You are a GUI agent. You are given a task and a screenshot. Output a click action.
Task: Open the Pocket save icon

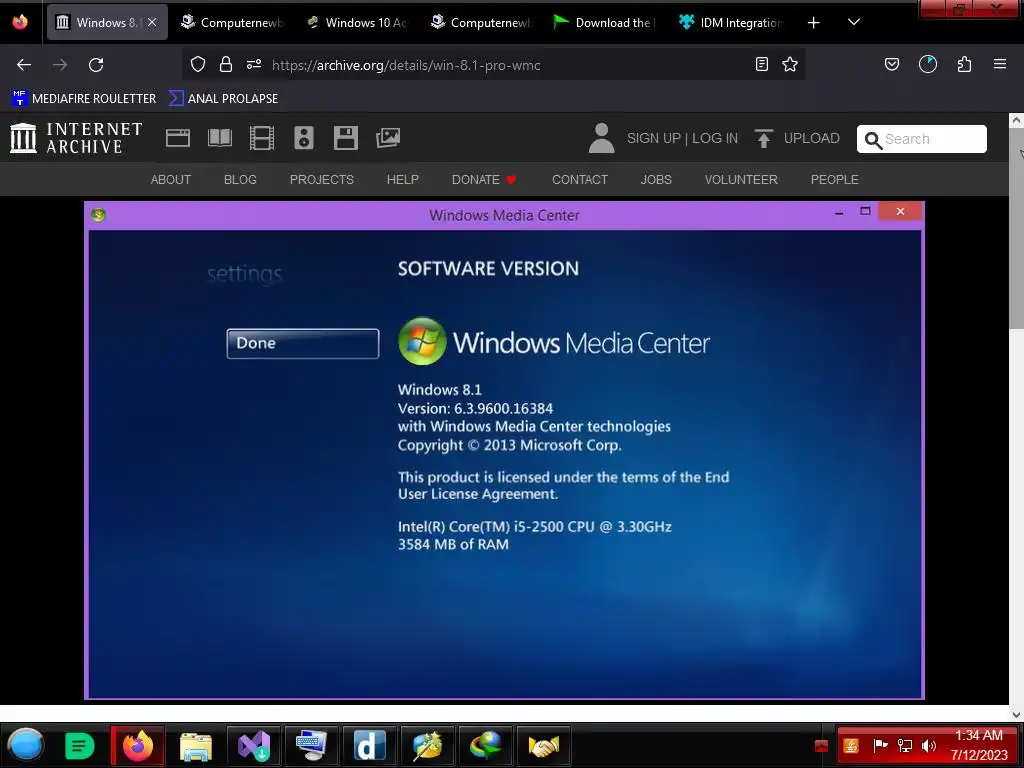pos(892,64)
